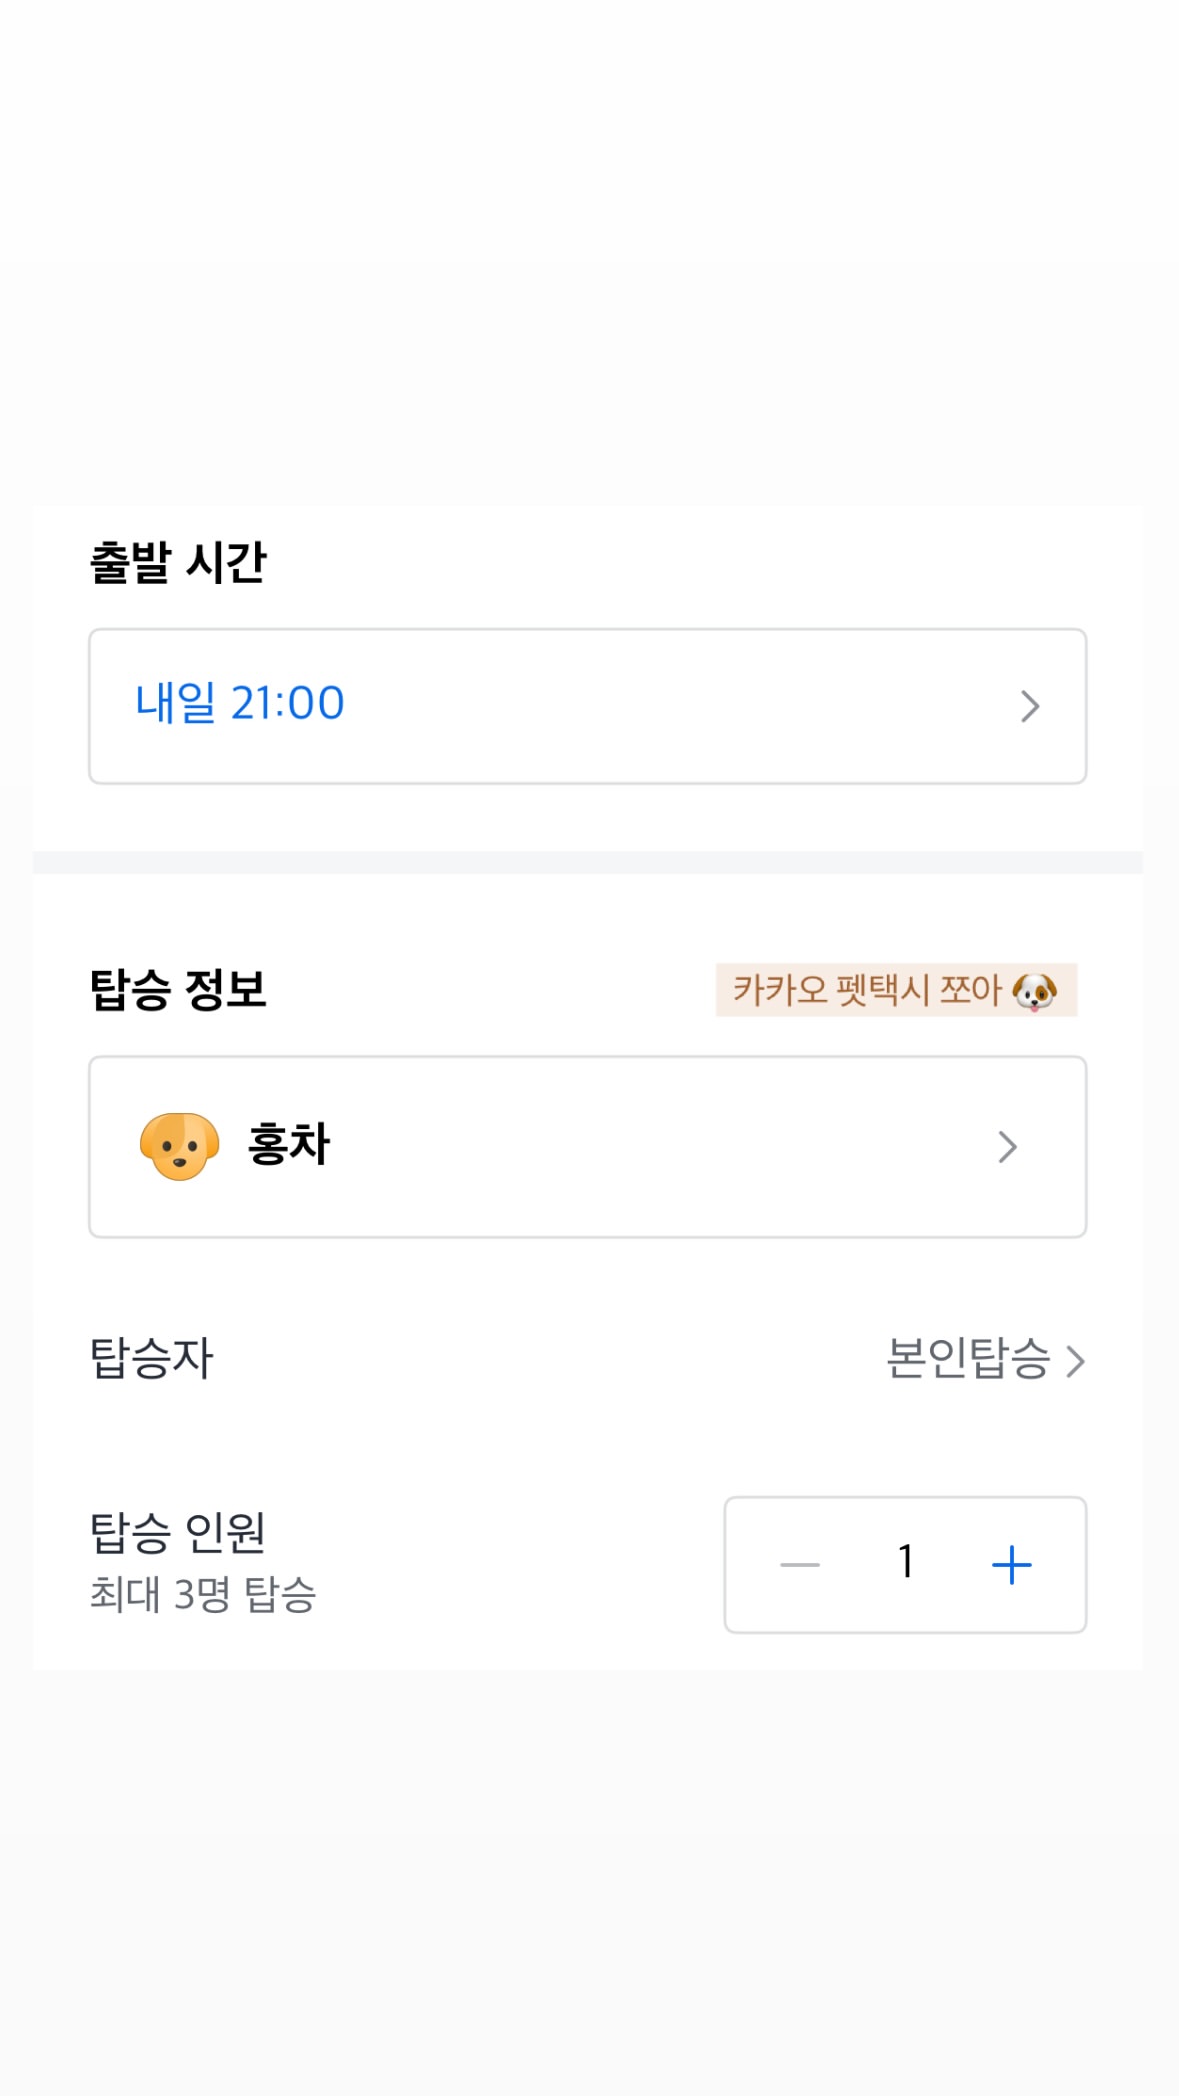
Task: Tap empty space inside the 홍차 pet card
Action: click(660, 1147)
